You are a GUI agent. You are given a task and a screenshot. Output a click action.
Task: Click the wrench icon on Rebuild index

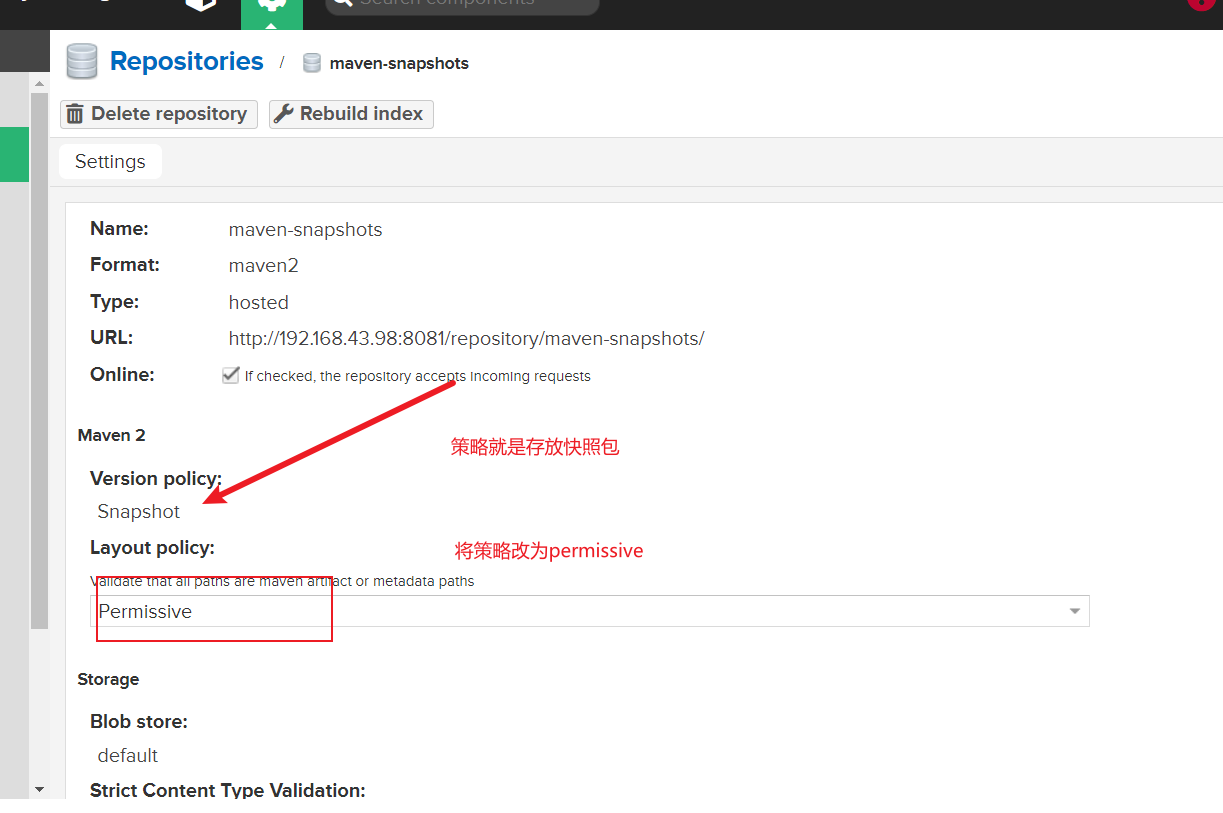point(284,114)
